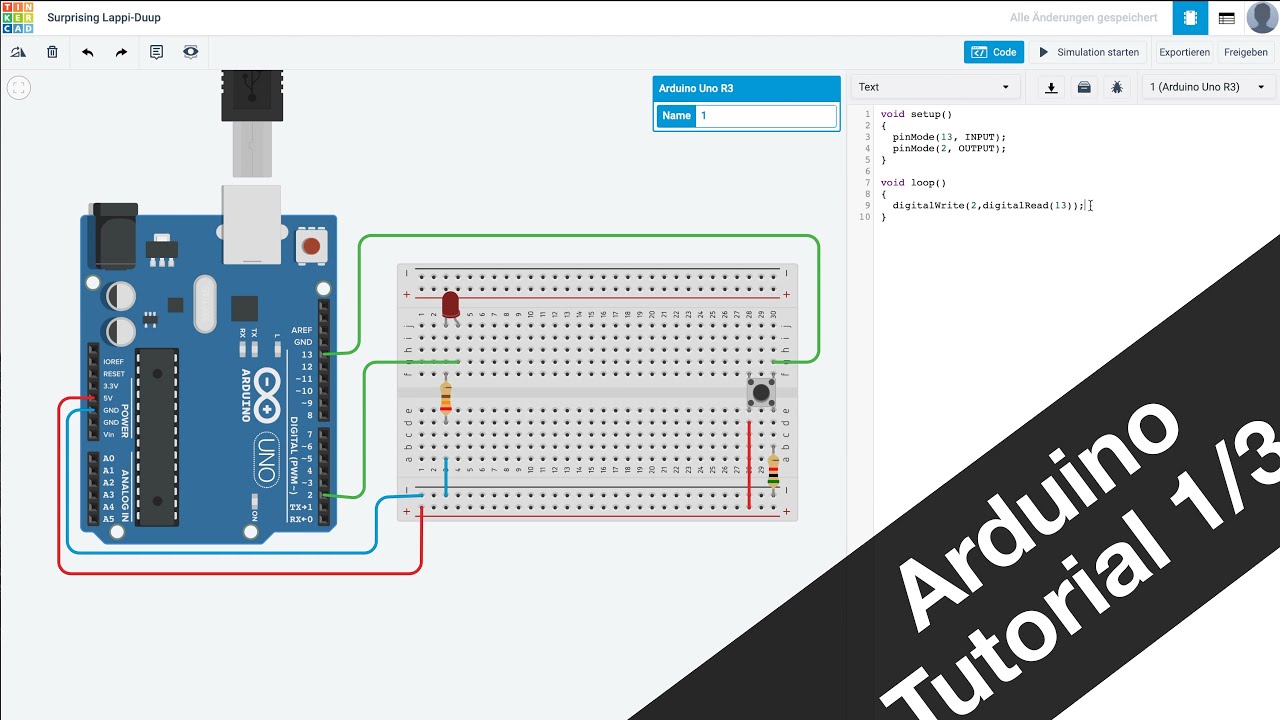Edit the Arduino Name input field
This screenshot has height=720, width=1280.
(767, 116)
